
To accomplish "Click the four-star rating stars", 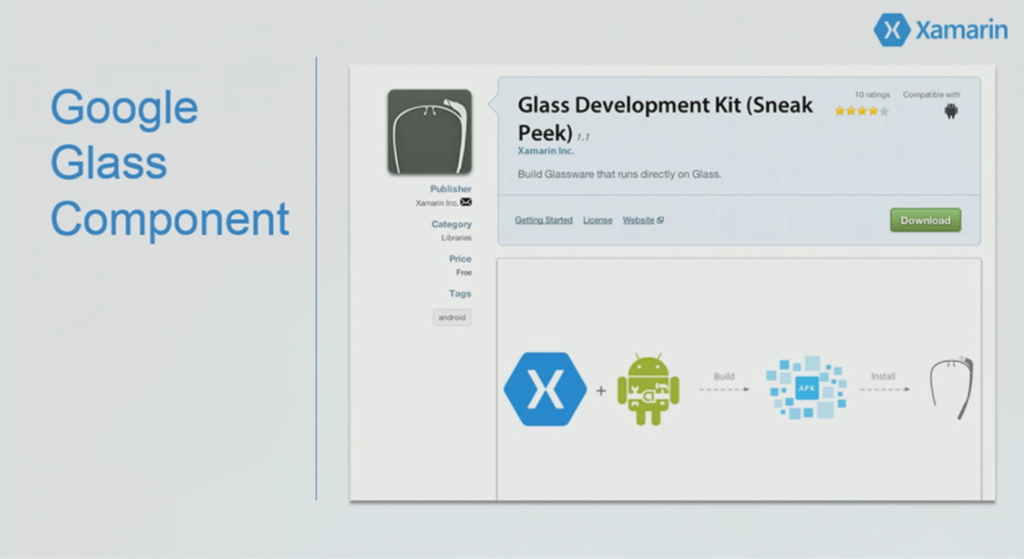I will click(861, 111).
